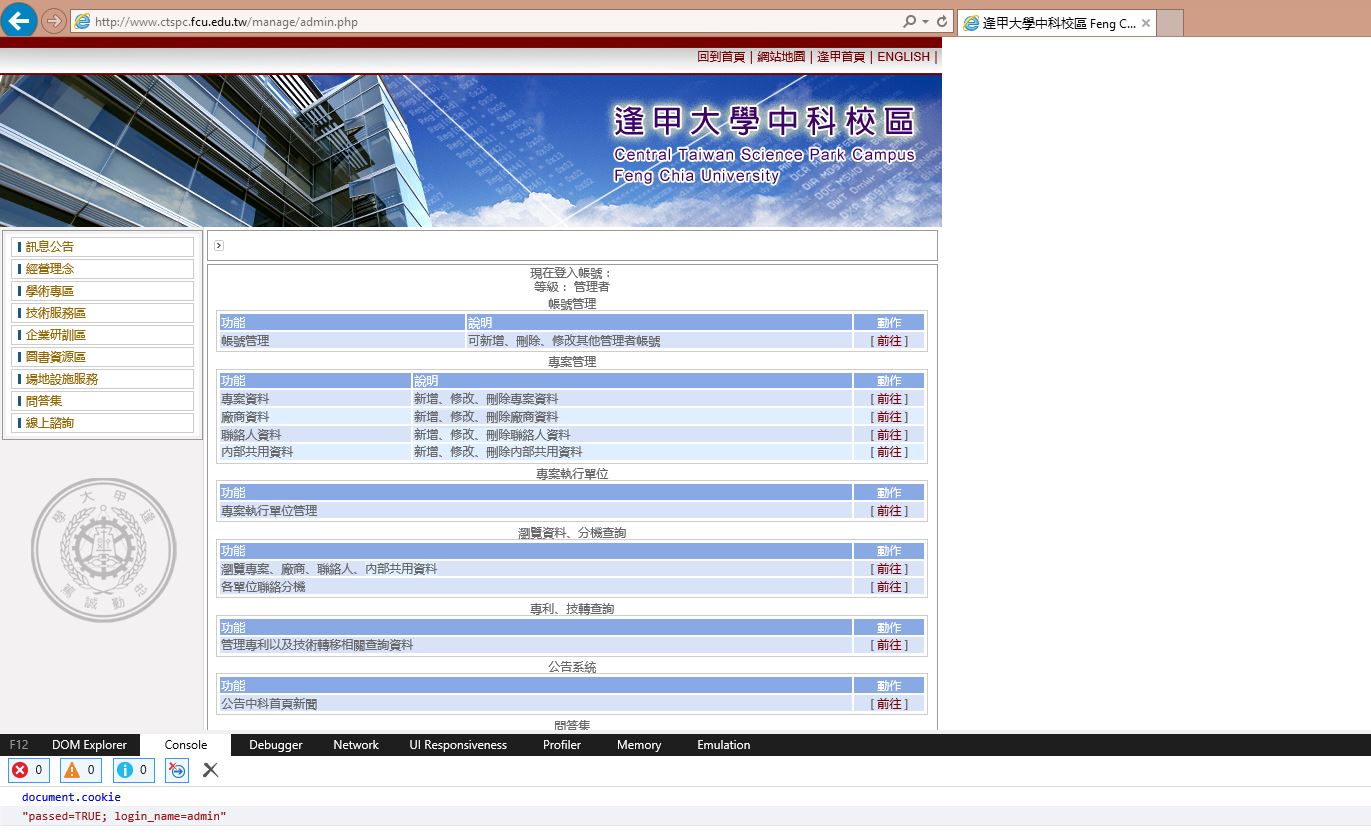
Task: Click 前往 for 廠商資料 row
Action: (x=889, y=417)
